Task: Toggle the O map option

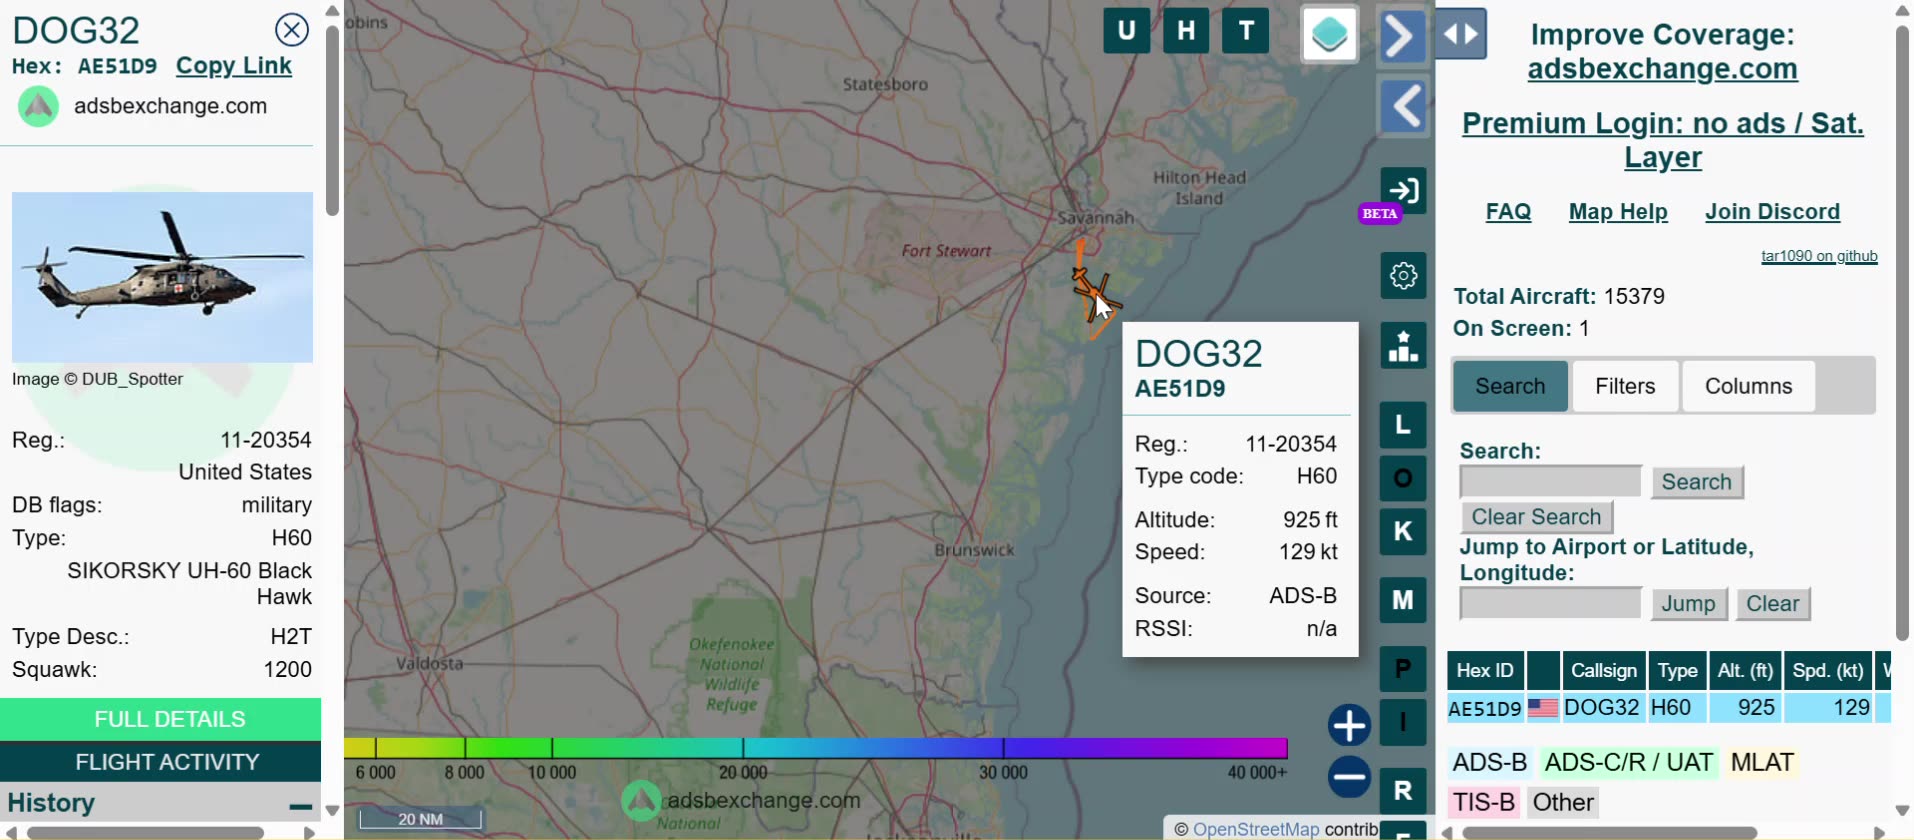Action: click(1403, 478)
